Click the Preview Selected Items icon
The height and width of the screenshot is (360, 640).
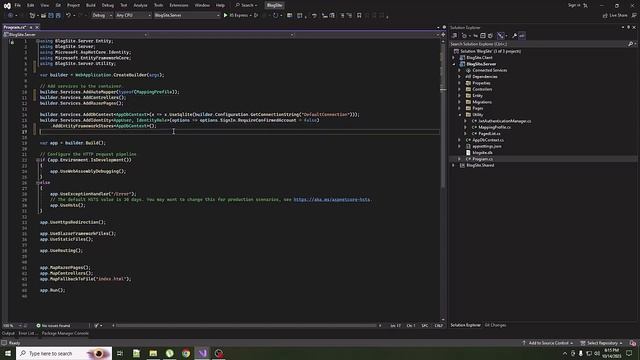[x=522, y=36]
